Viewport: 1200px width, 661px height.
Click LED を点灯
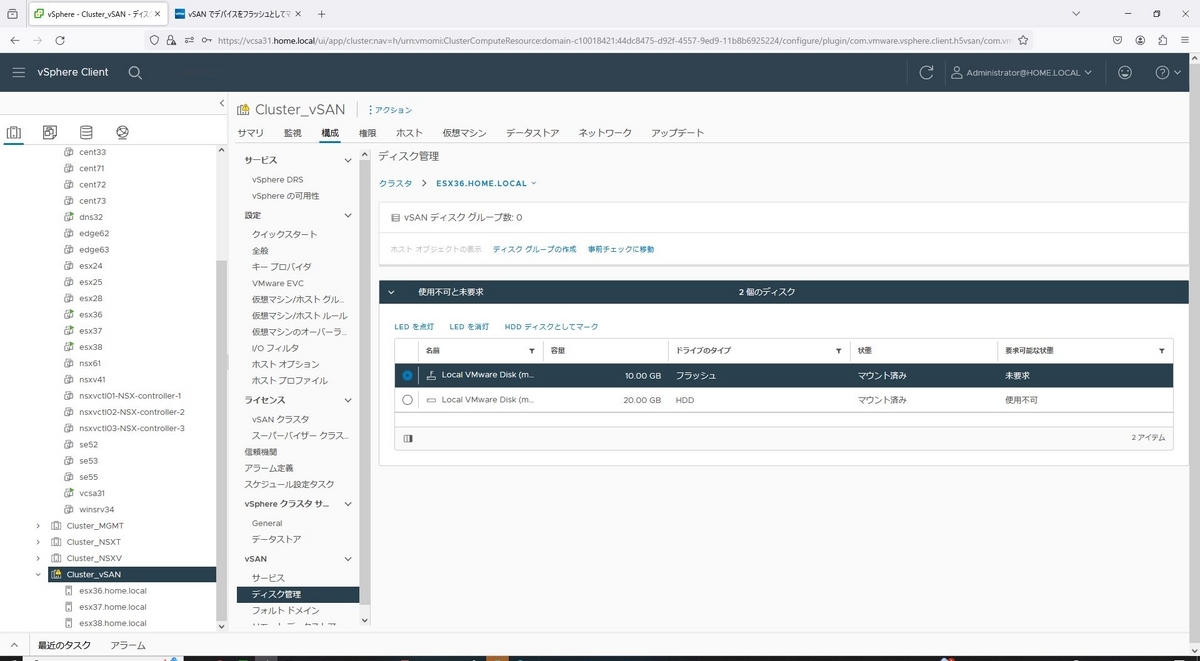point(414,327)
